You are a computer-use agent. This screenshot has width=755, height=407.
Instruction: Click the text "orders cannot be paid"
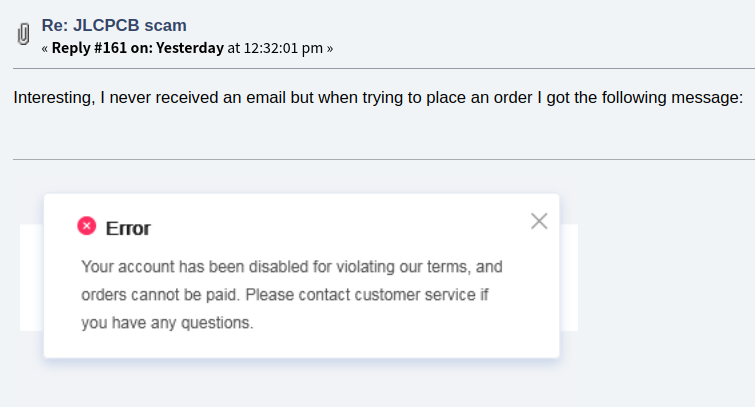tap(160, 296)
